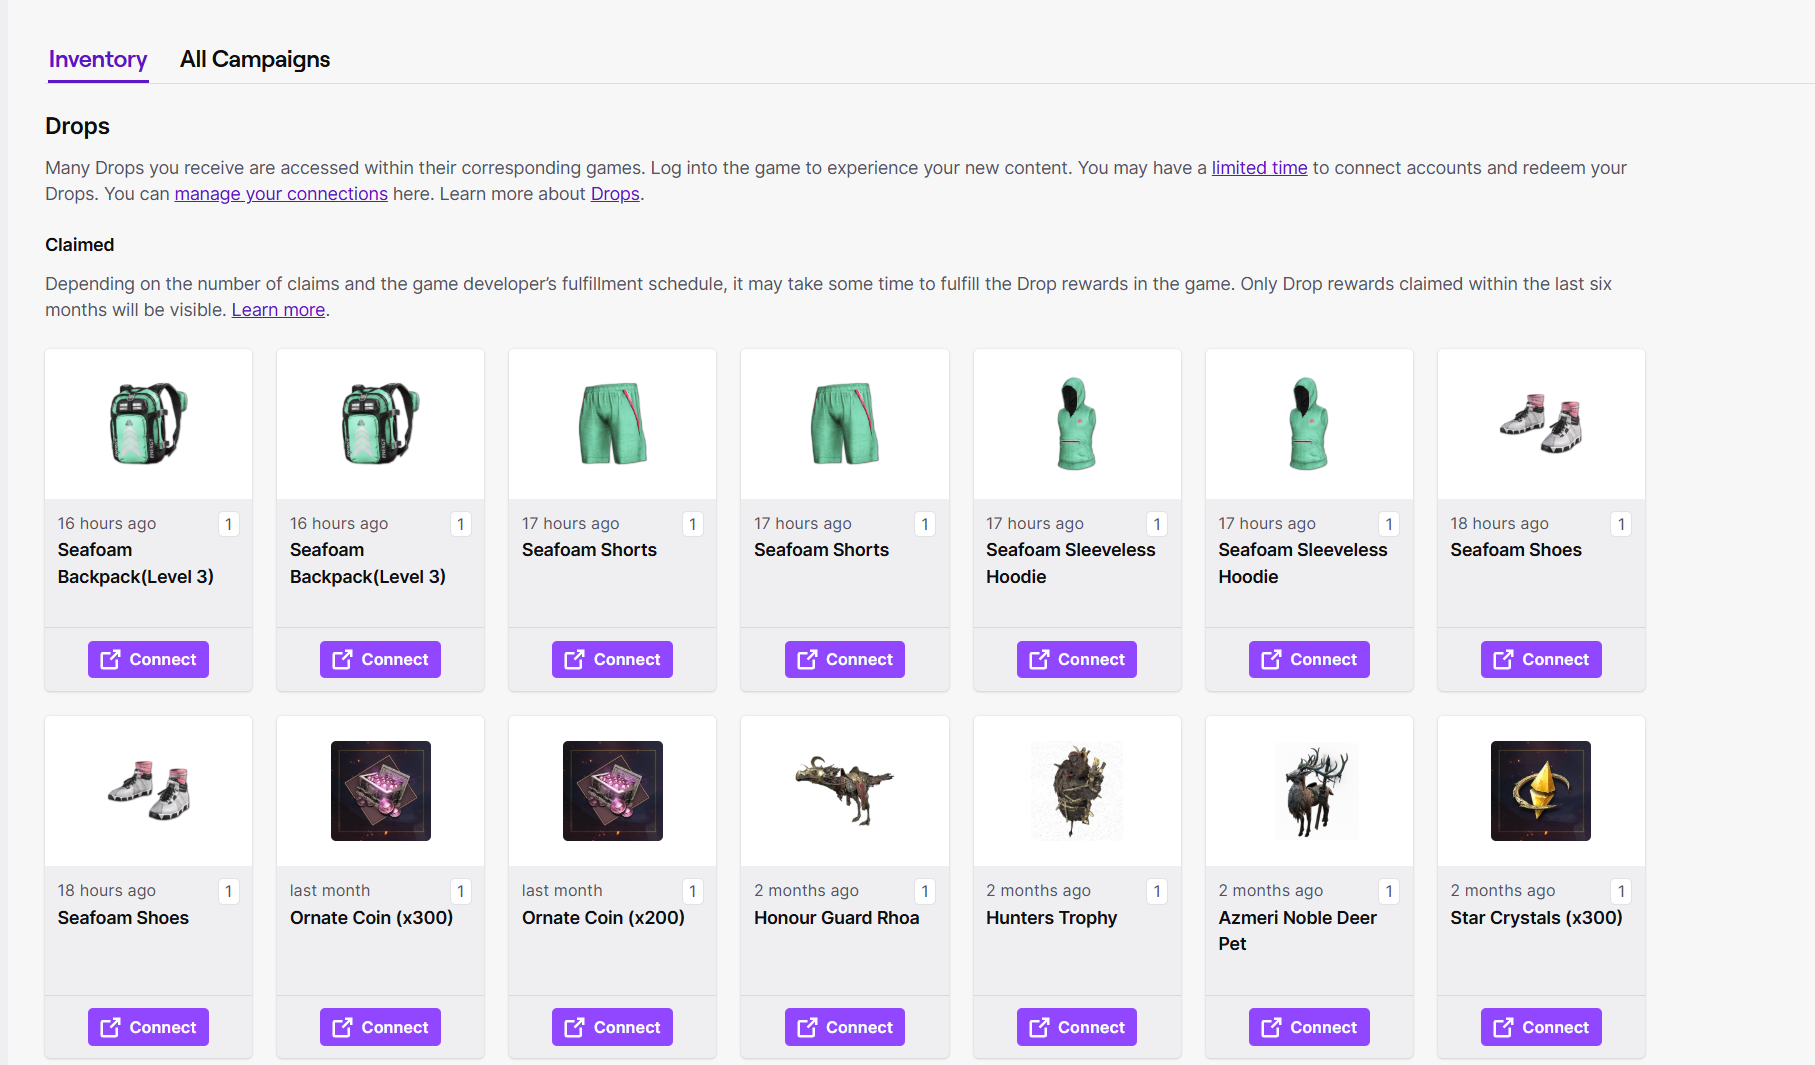Viewport: 1815px width, 1065px height.
Task: Connect account for Ornate Coin (x300)
Action: 380,1027
